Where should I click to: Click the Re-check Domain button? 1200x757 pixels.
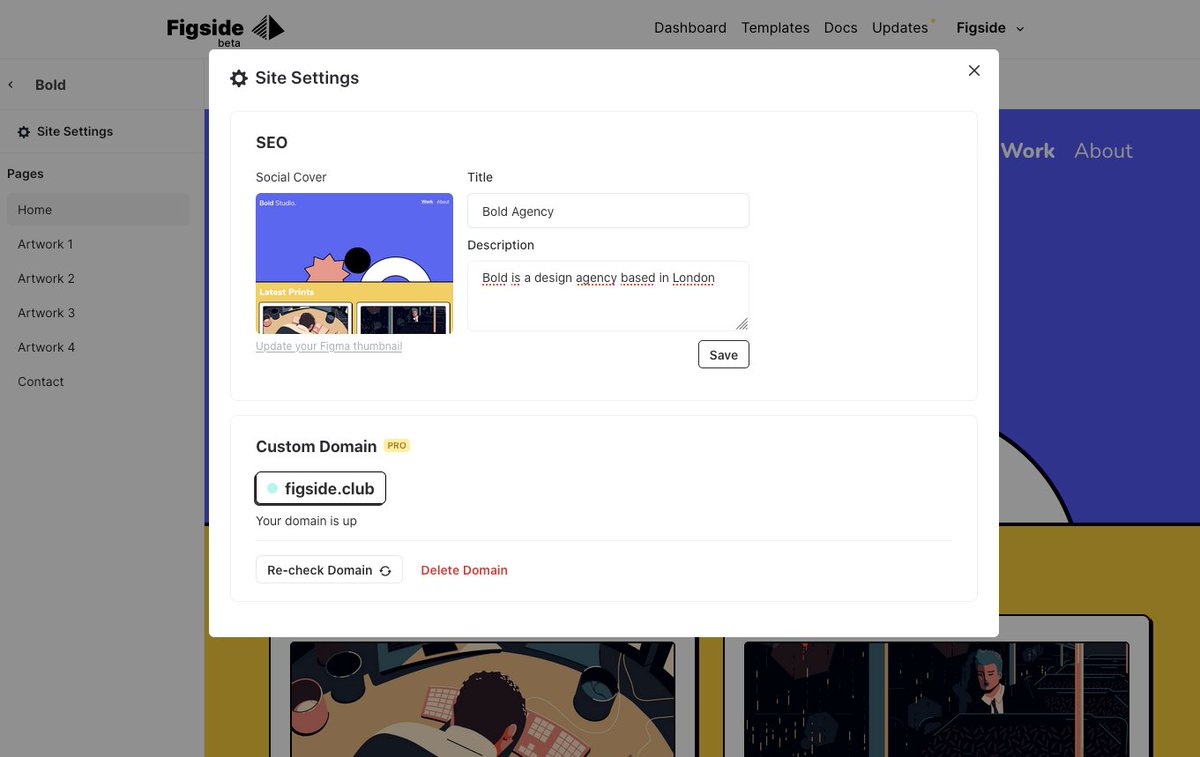tap(329, 570)
